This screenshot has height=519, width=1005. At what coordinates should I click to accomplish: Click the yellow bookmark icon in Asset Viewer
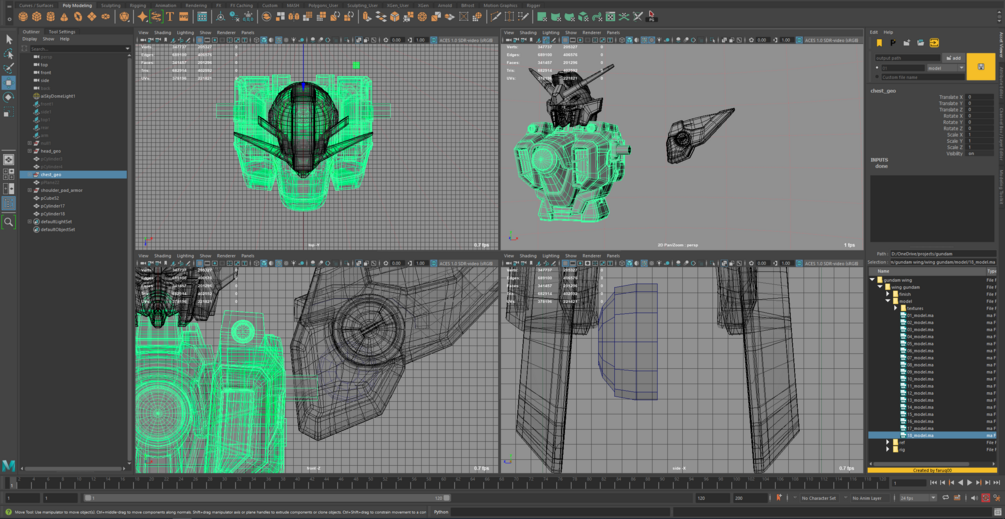879,43
